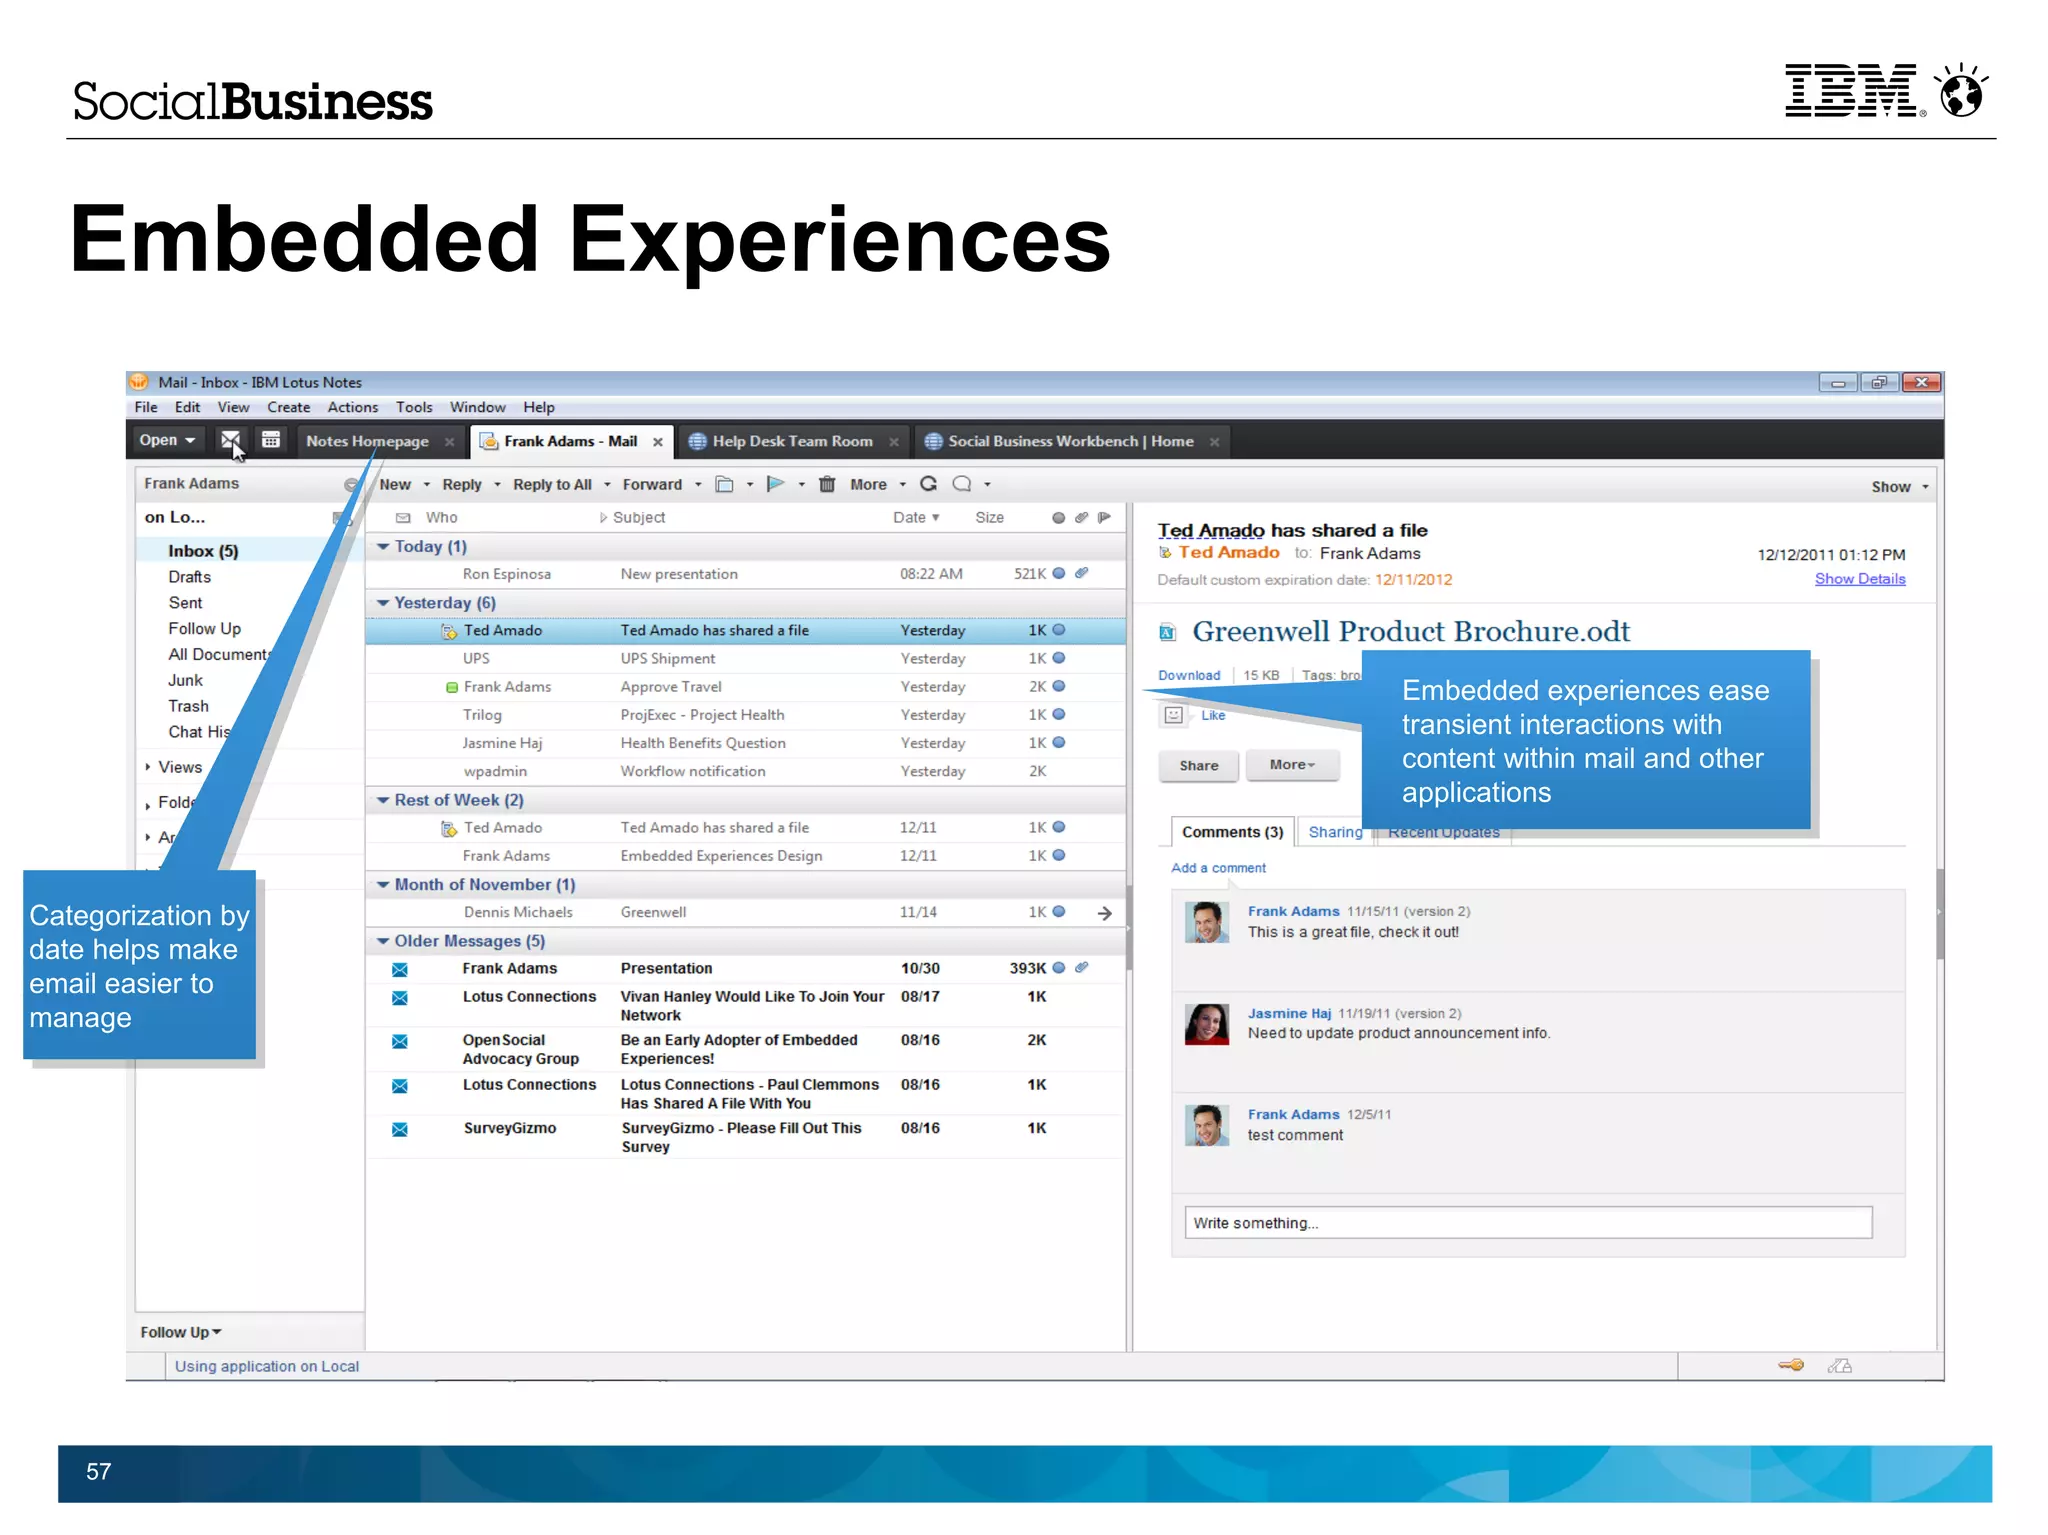Click the security icon beside the key in the status bar
The width and height of the screenshot is (2048, 1535).
1840,1366
